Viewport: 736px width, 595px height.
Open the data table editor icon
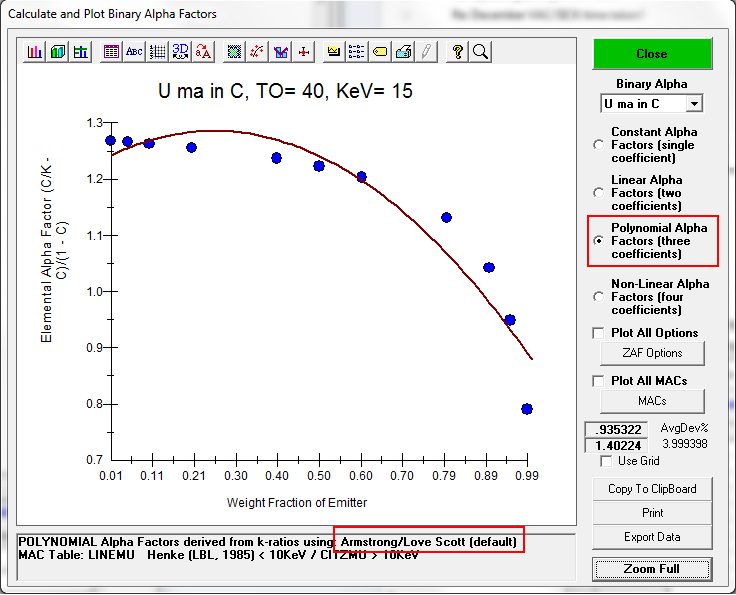(111, 52)
